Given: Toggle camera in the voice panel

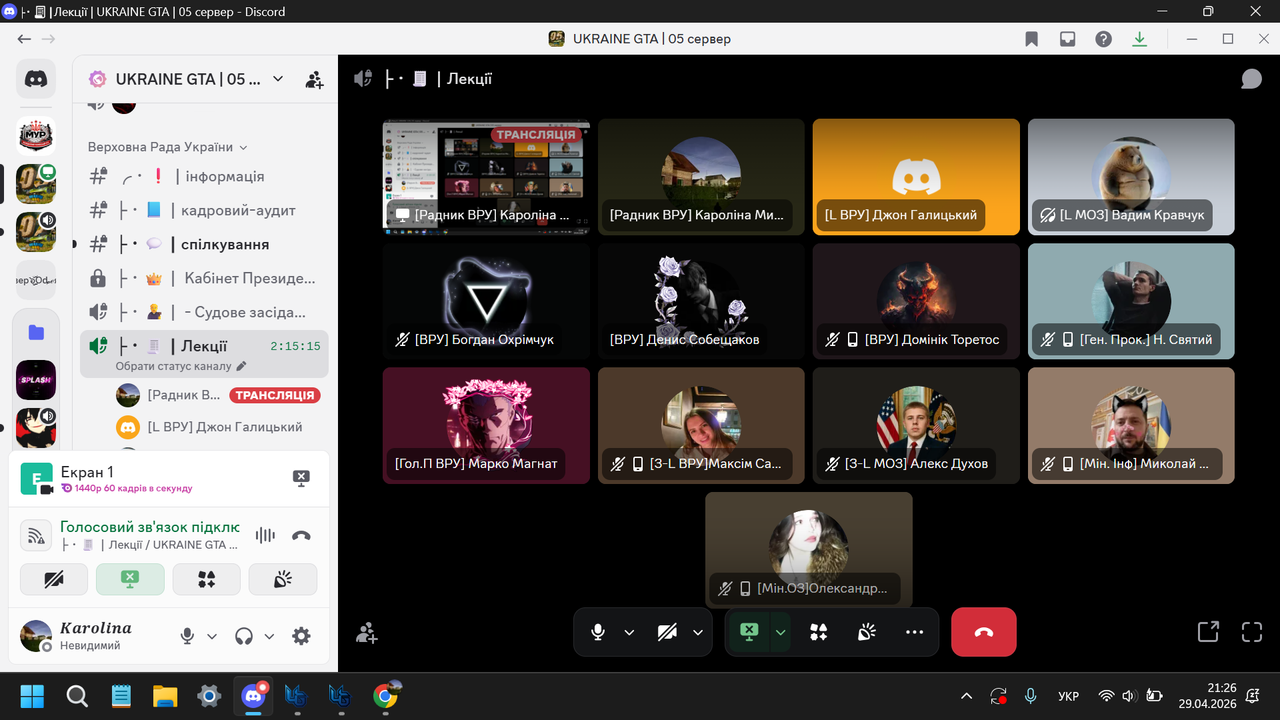Looking at the screenshot, I should (x=55, y=579).
